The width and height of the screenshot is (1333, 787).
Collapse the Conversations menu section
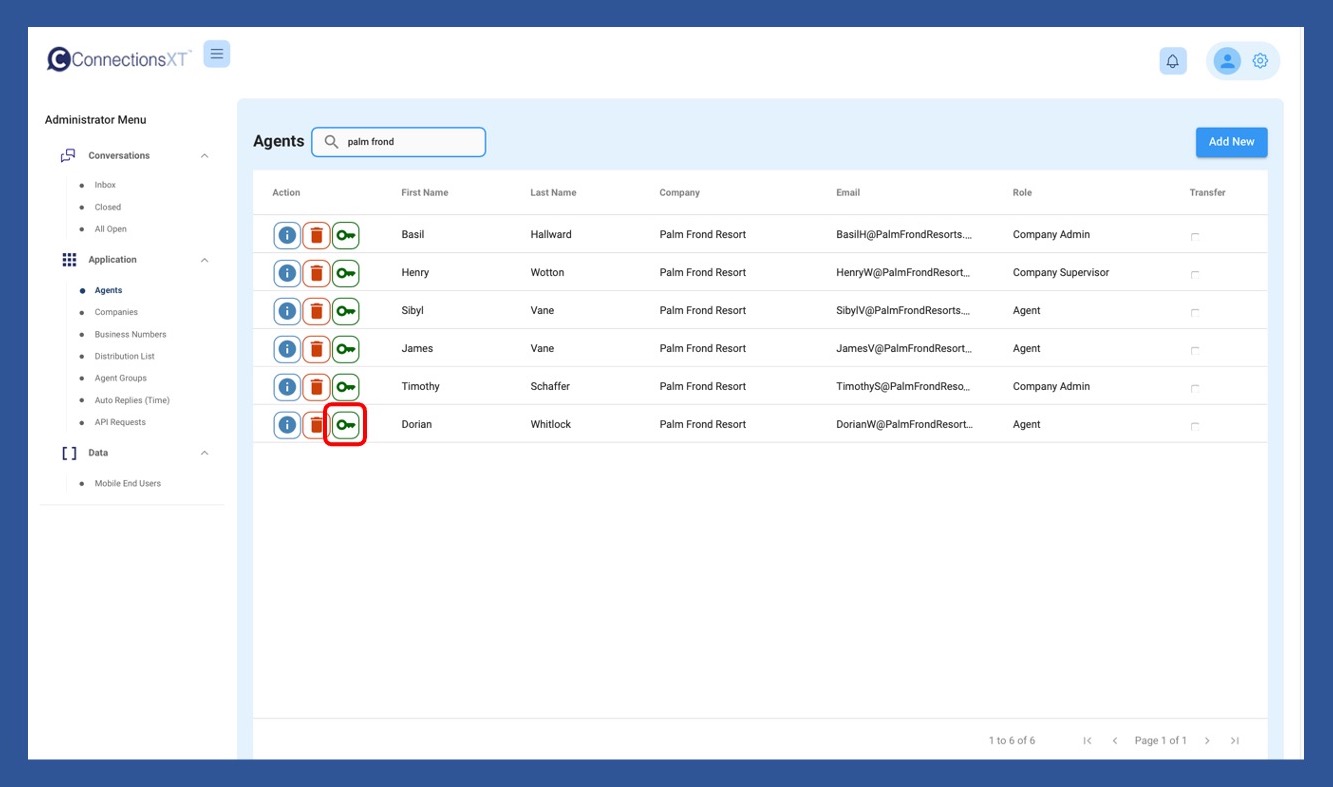pos(204,156)
